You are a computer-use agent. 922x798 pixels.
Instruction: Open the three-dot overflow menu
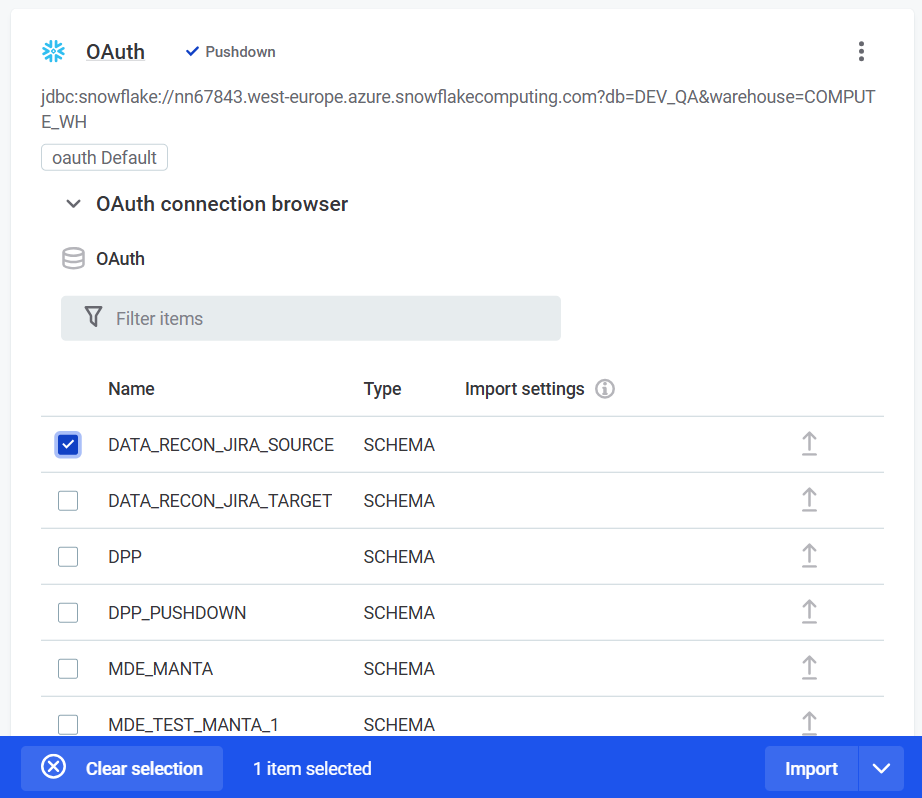pyautogui.click(x=861, y=51)
